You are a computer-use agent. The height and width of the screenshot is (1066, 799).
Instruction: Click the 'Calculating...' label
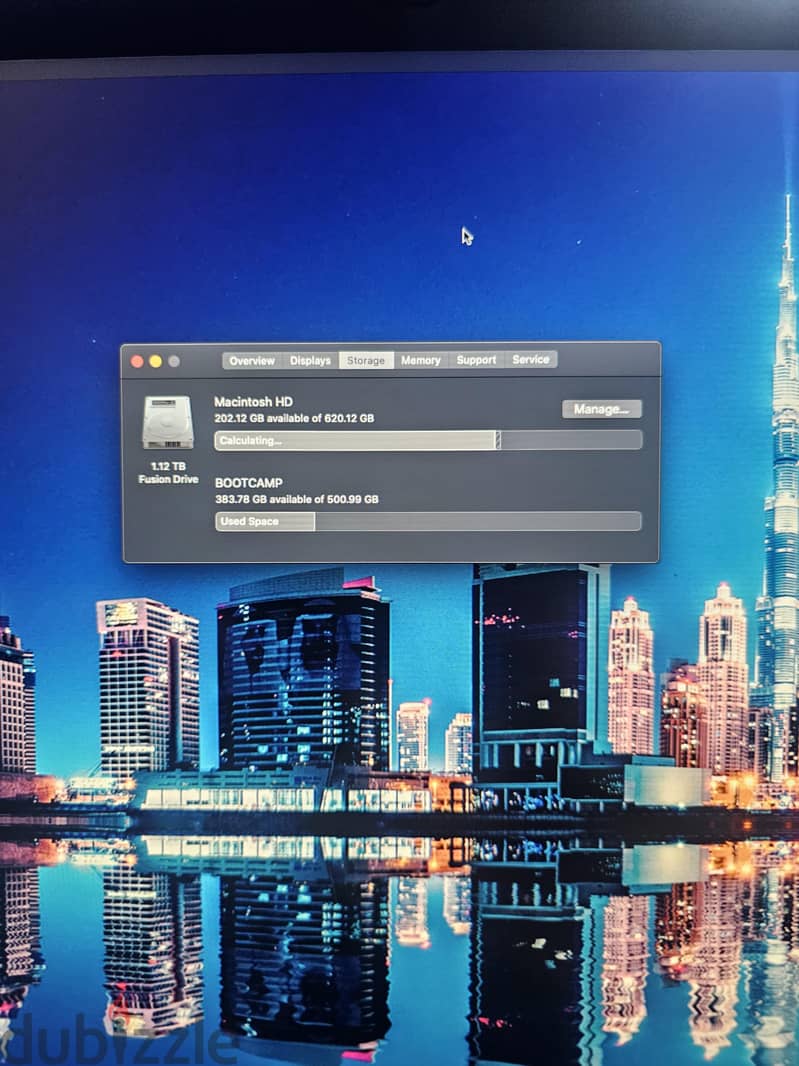pos(250,441)
